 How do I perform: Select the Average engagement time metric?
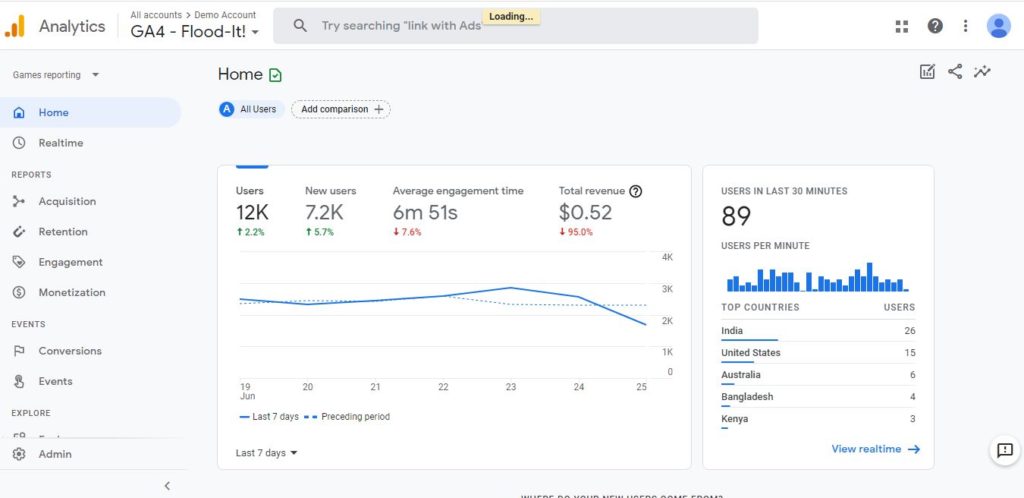coord(458,213)
